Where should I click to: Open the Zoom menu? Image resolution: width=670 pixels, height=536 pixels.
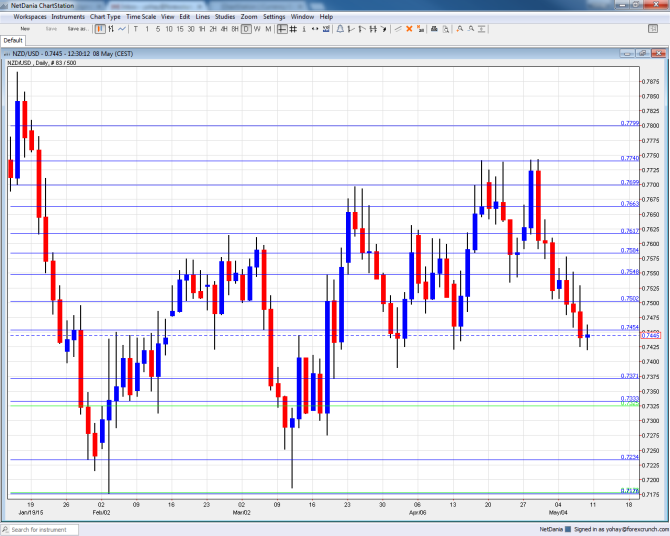click(249, 17)
